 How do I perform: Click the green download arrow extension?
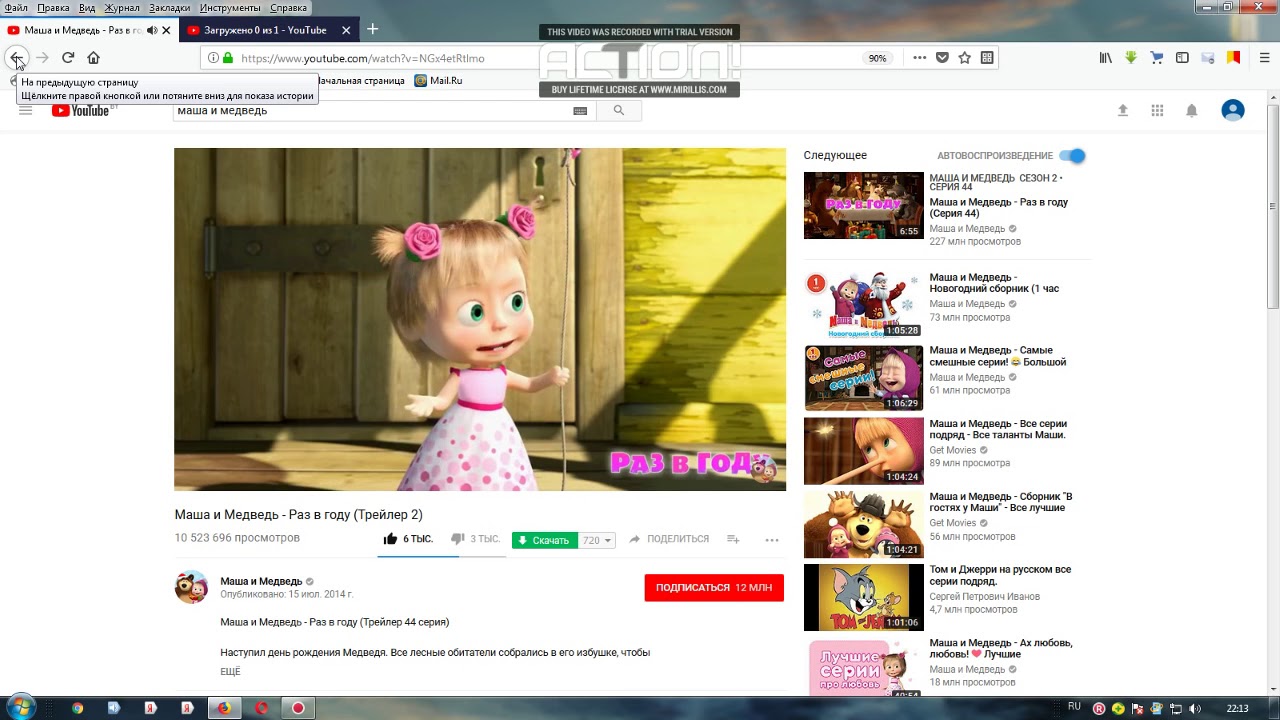[1131, 58]
